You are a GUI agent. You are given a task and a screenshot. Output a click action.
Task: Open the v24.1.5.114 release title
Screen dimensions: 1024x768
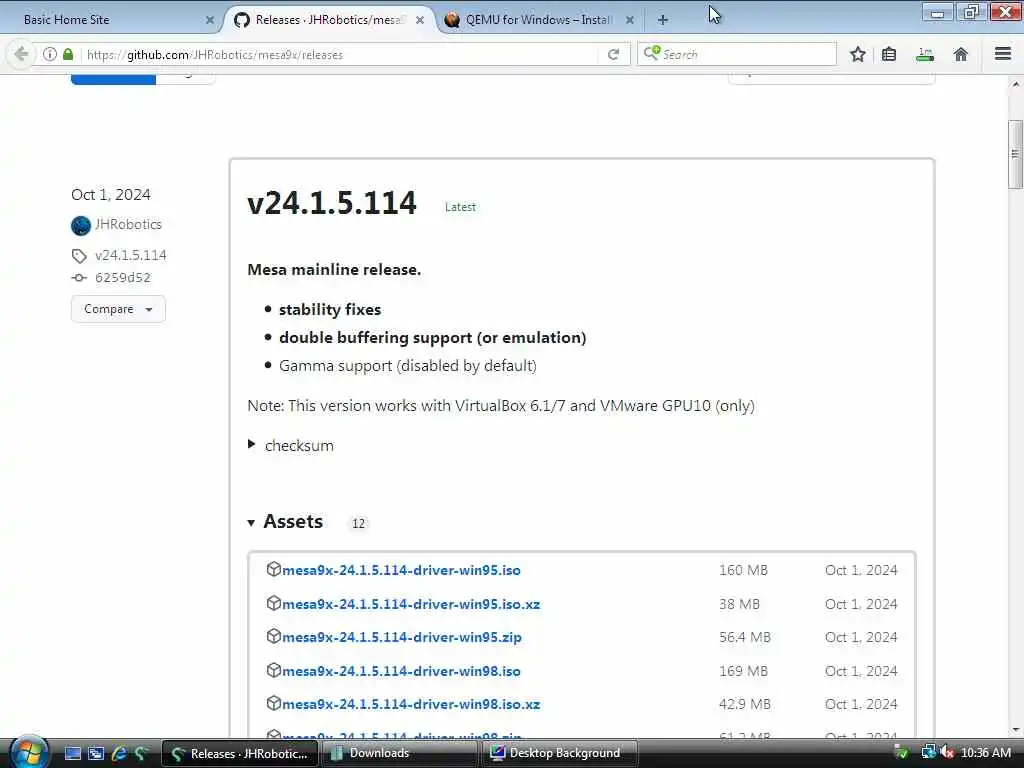pyautogui.click(x=332, y=202)
